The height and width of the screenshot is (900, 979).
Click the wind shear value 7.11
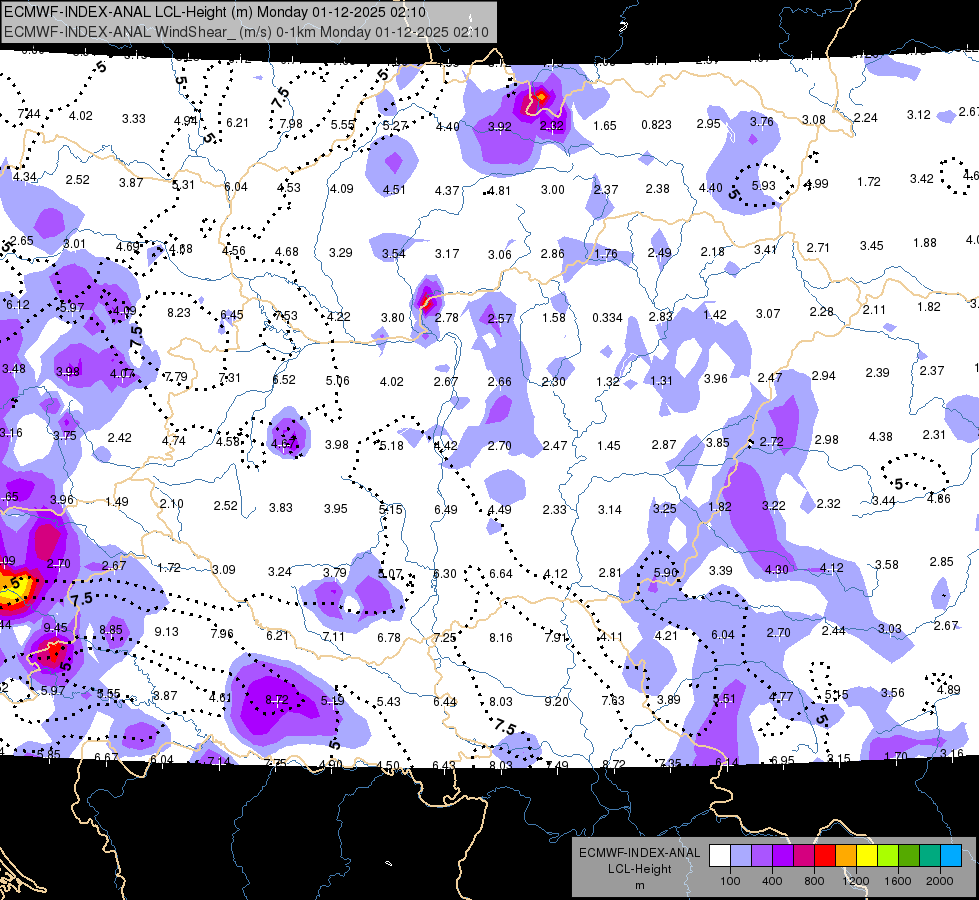point(333,636)
